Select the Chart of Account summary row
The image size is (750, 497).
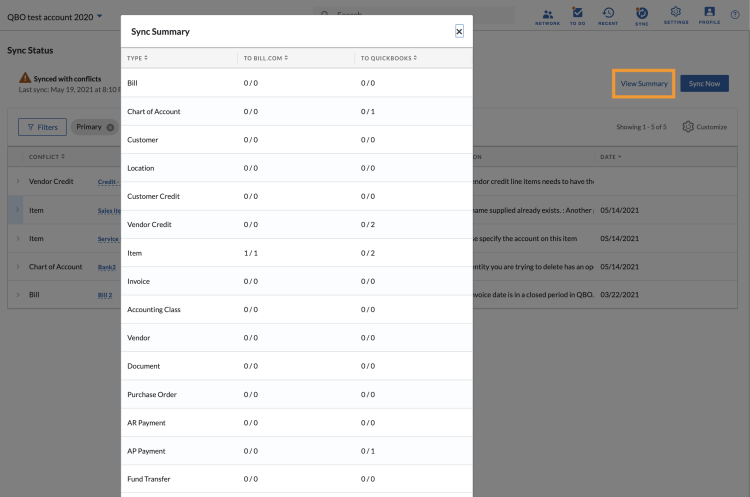[297, 111]
